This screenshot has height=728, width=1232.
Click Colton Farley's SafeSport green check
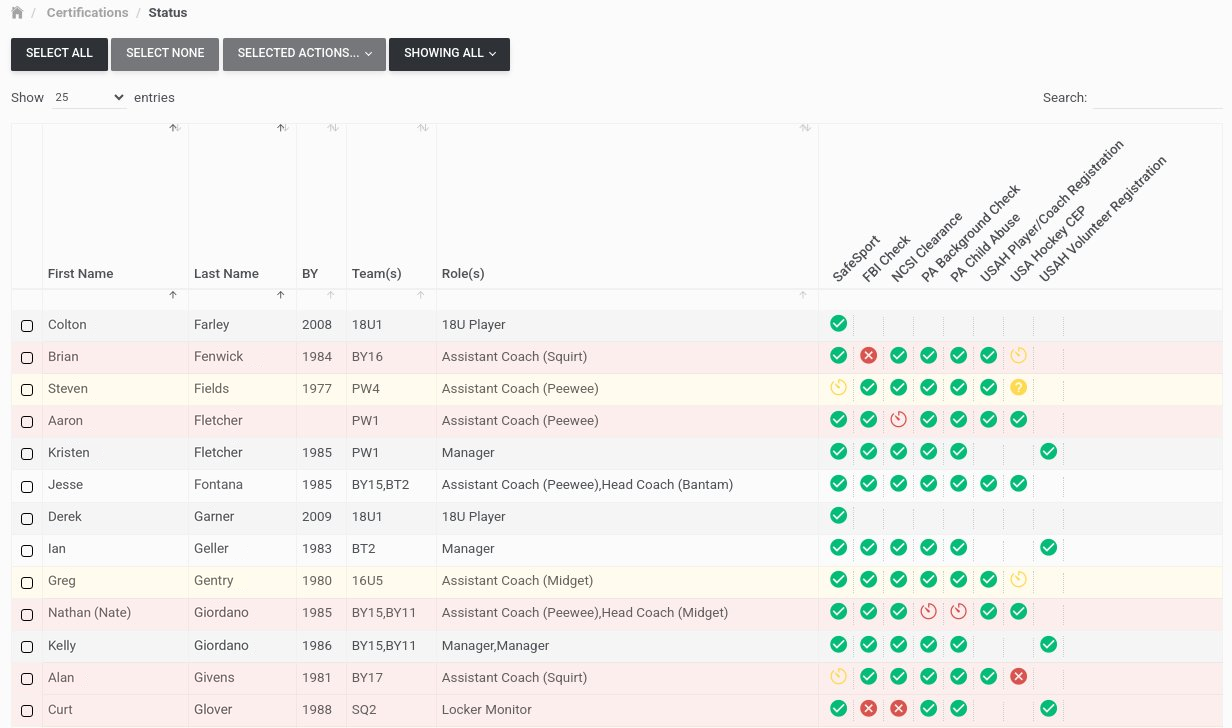point(838,323)
